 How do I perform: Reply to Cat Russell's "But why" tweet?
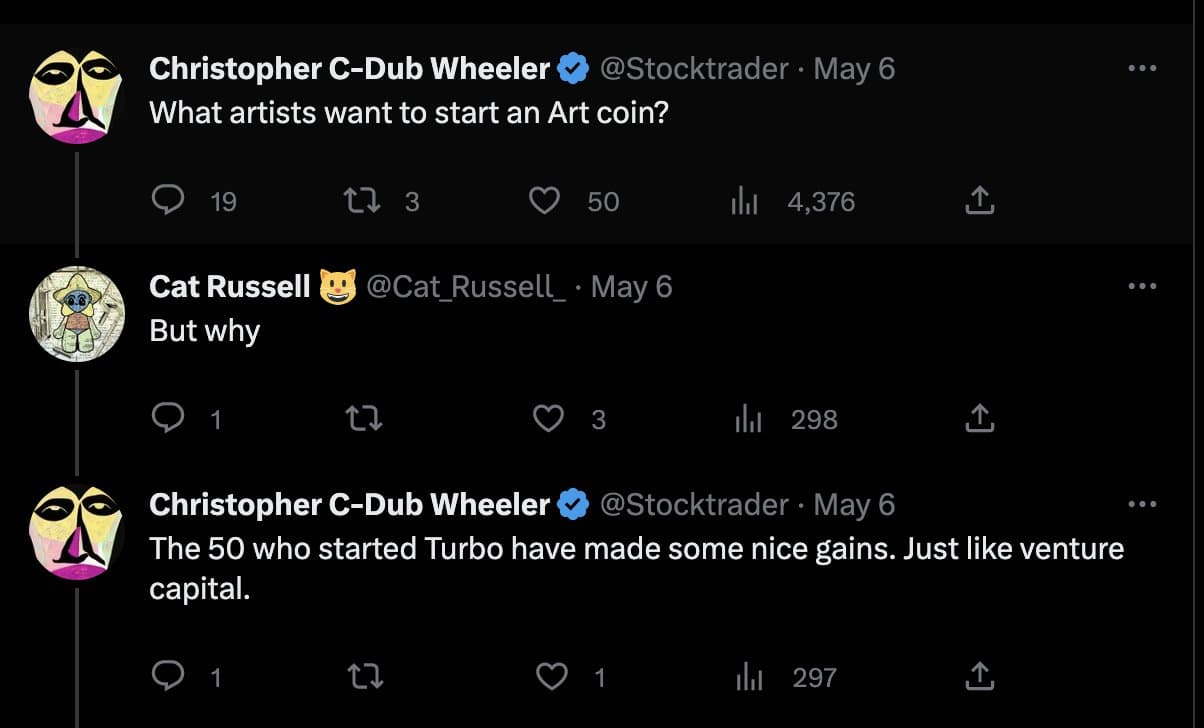(x=165, y=419)
